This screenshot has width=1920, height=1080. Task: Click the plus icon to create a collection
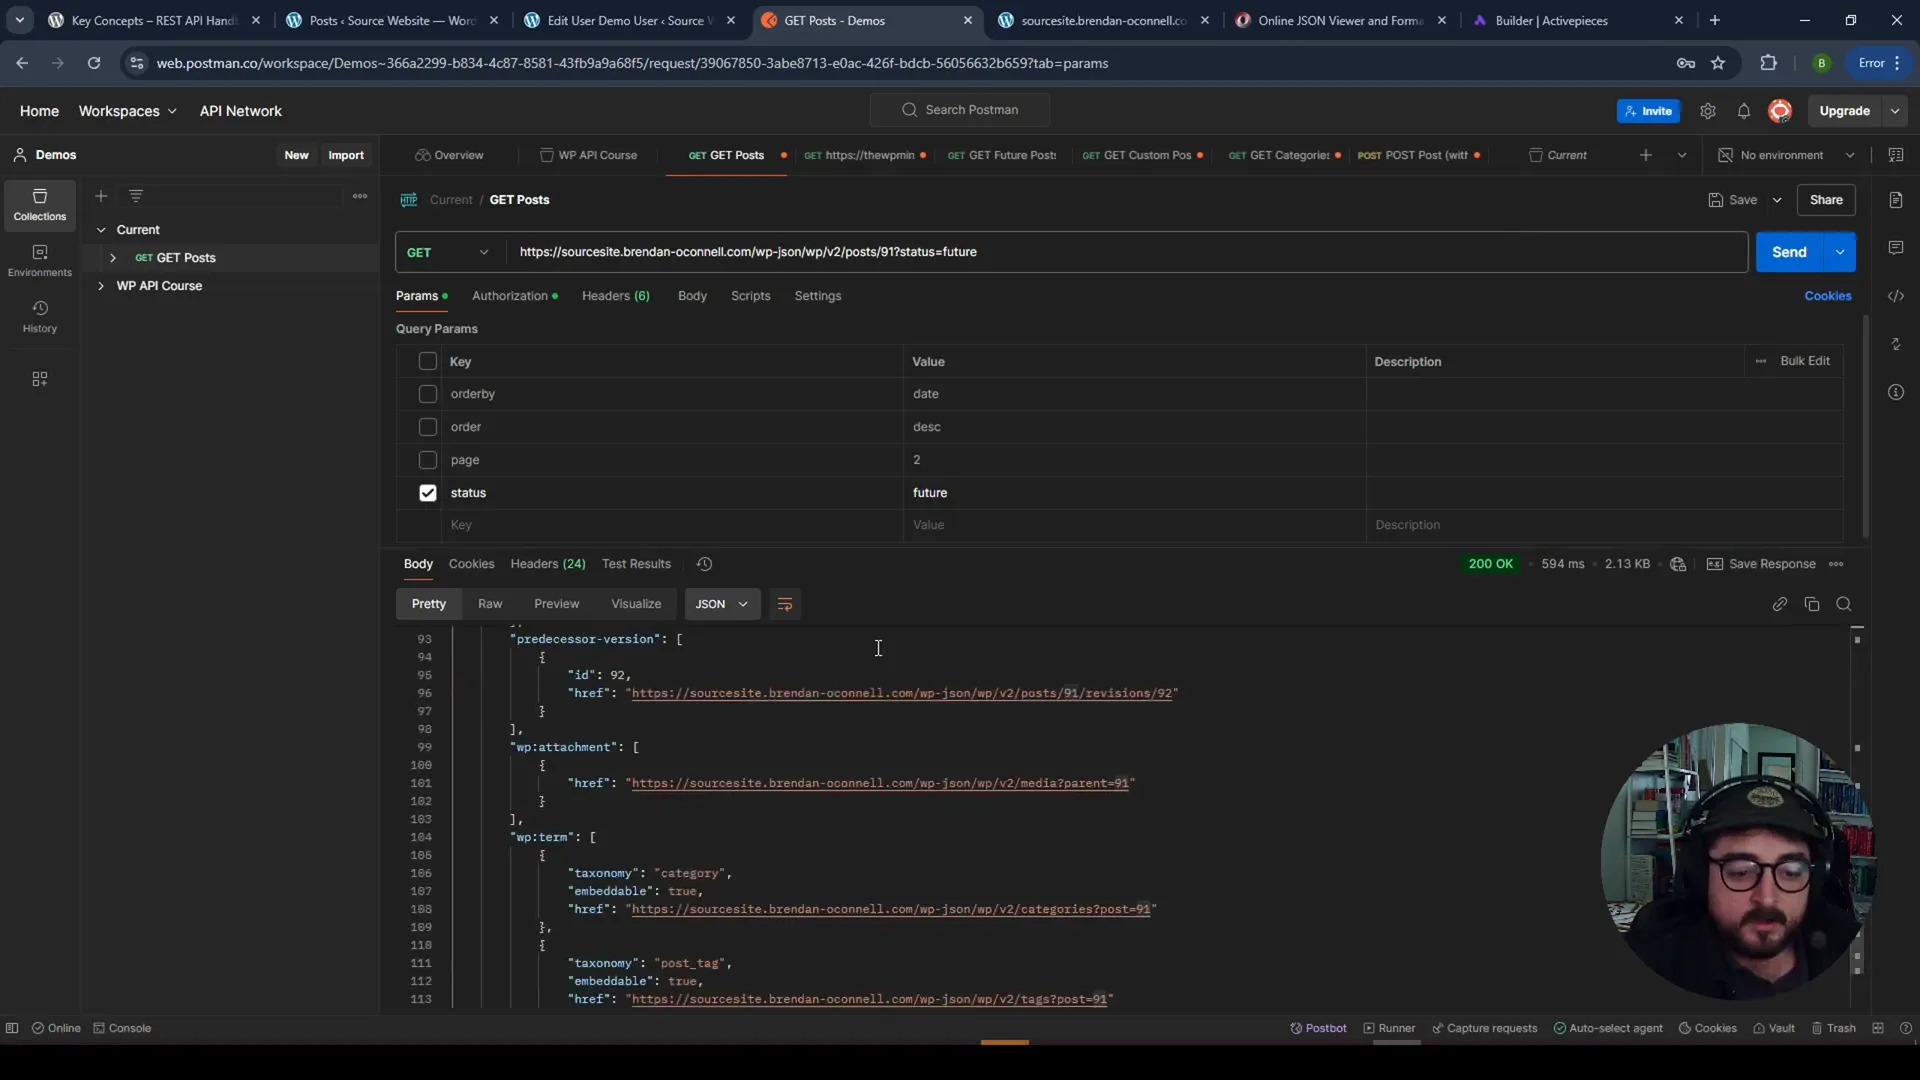click(x=101, y=196)
